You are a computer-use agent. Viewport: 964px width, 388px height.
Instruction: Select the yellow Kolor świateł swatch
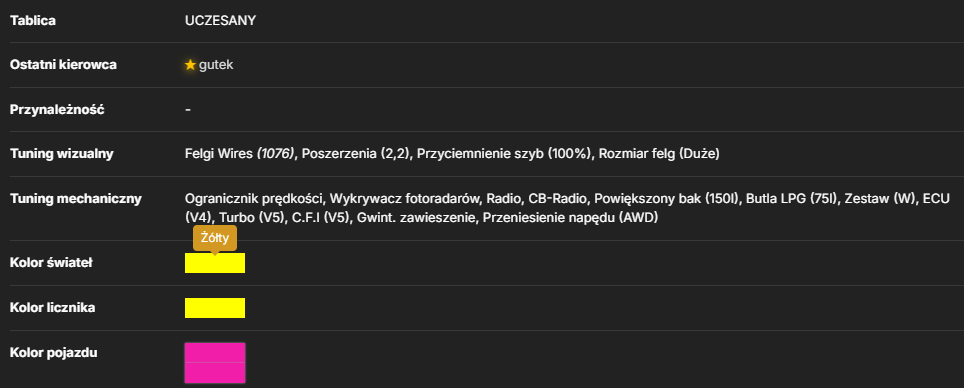point(215,263)
